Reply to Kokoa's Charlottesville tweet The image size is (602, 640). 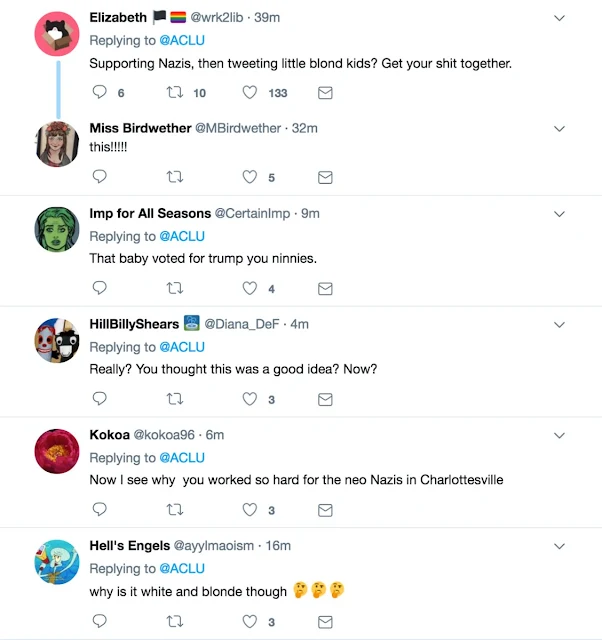pos(100,509)
